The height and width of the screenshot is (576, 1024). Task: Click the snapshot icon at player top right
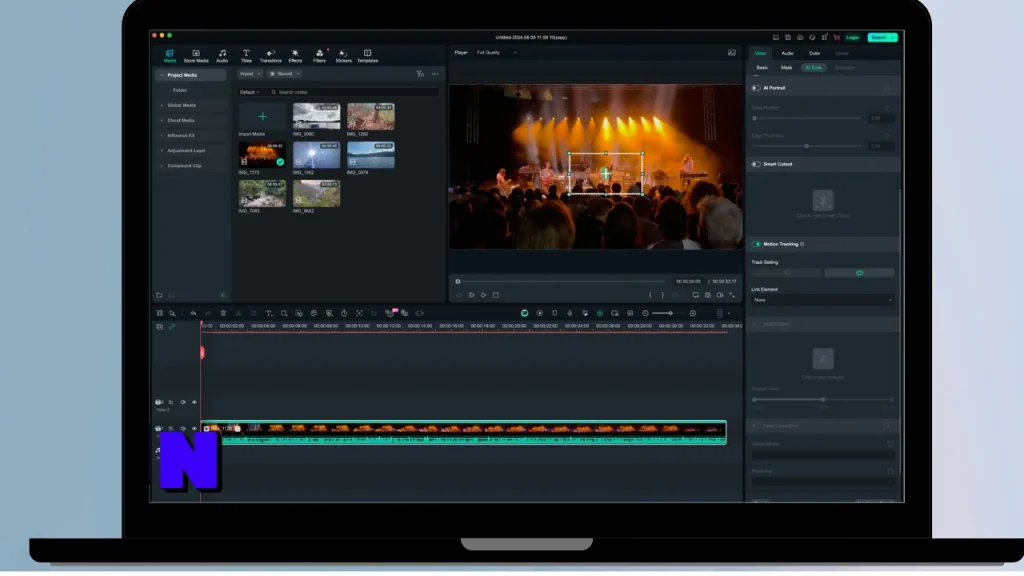coord(732,52)
